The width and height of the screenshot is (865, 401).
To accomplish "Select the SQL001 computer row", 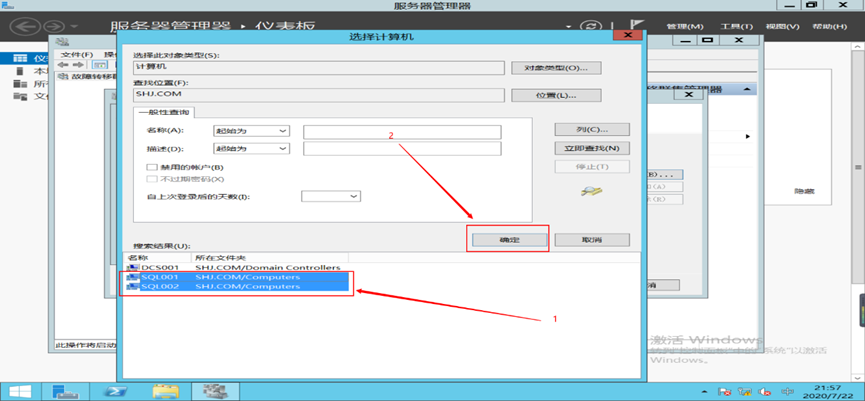I will (236, 277).
